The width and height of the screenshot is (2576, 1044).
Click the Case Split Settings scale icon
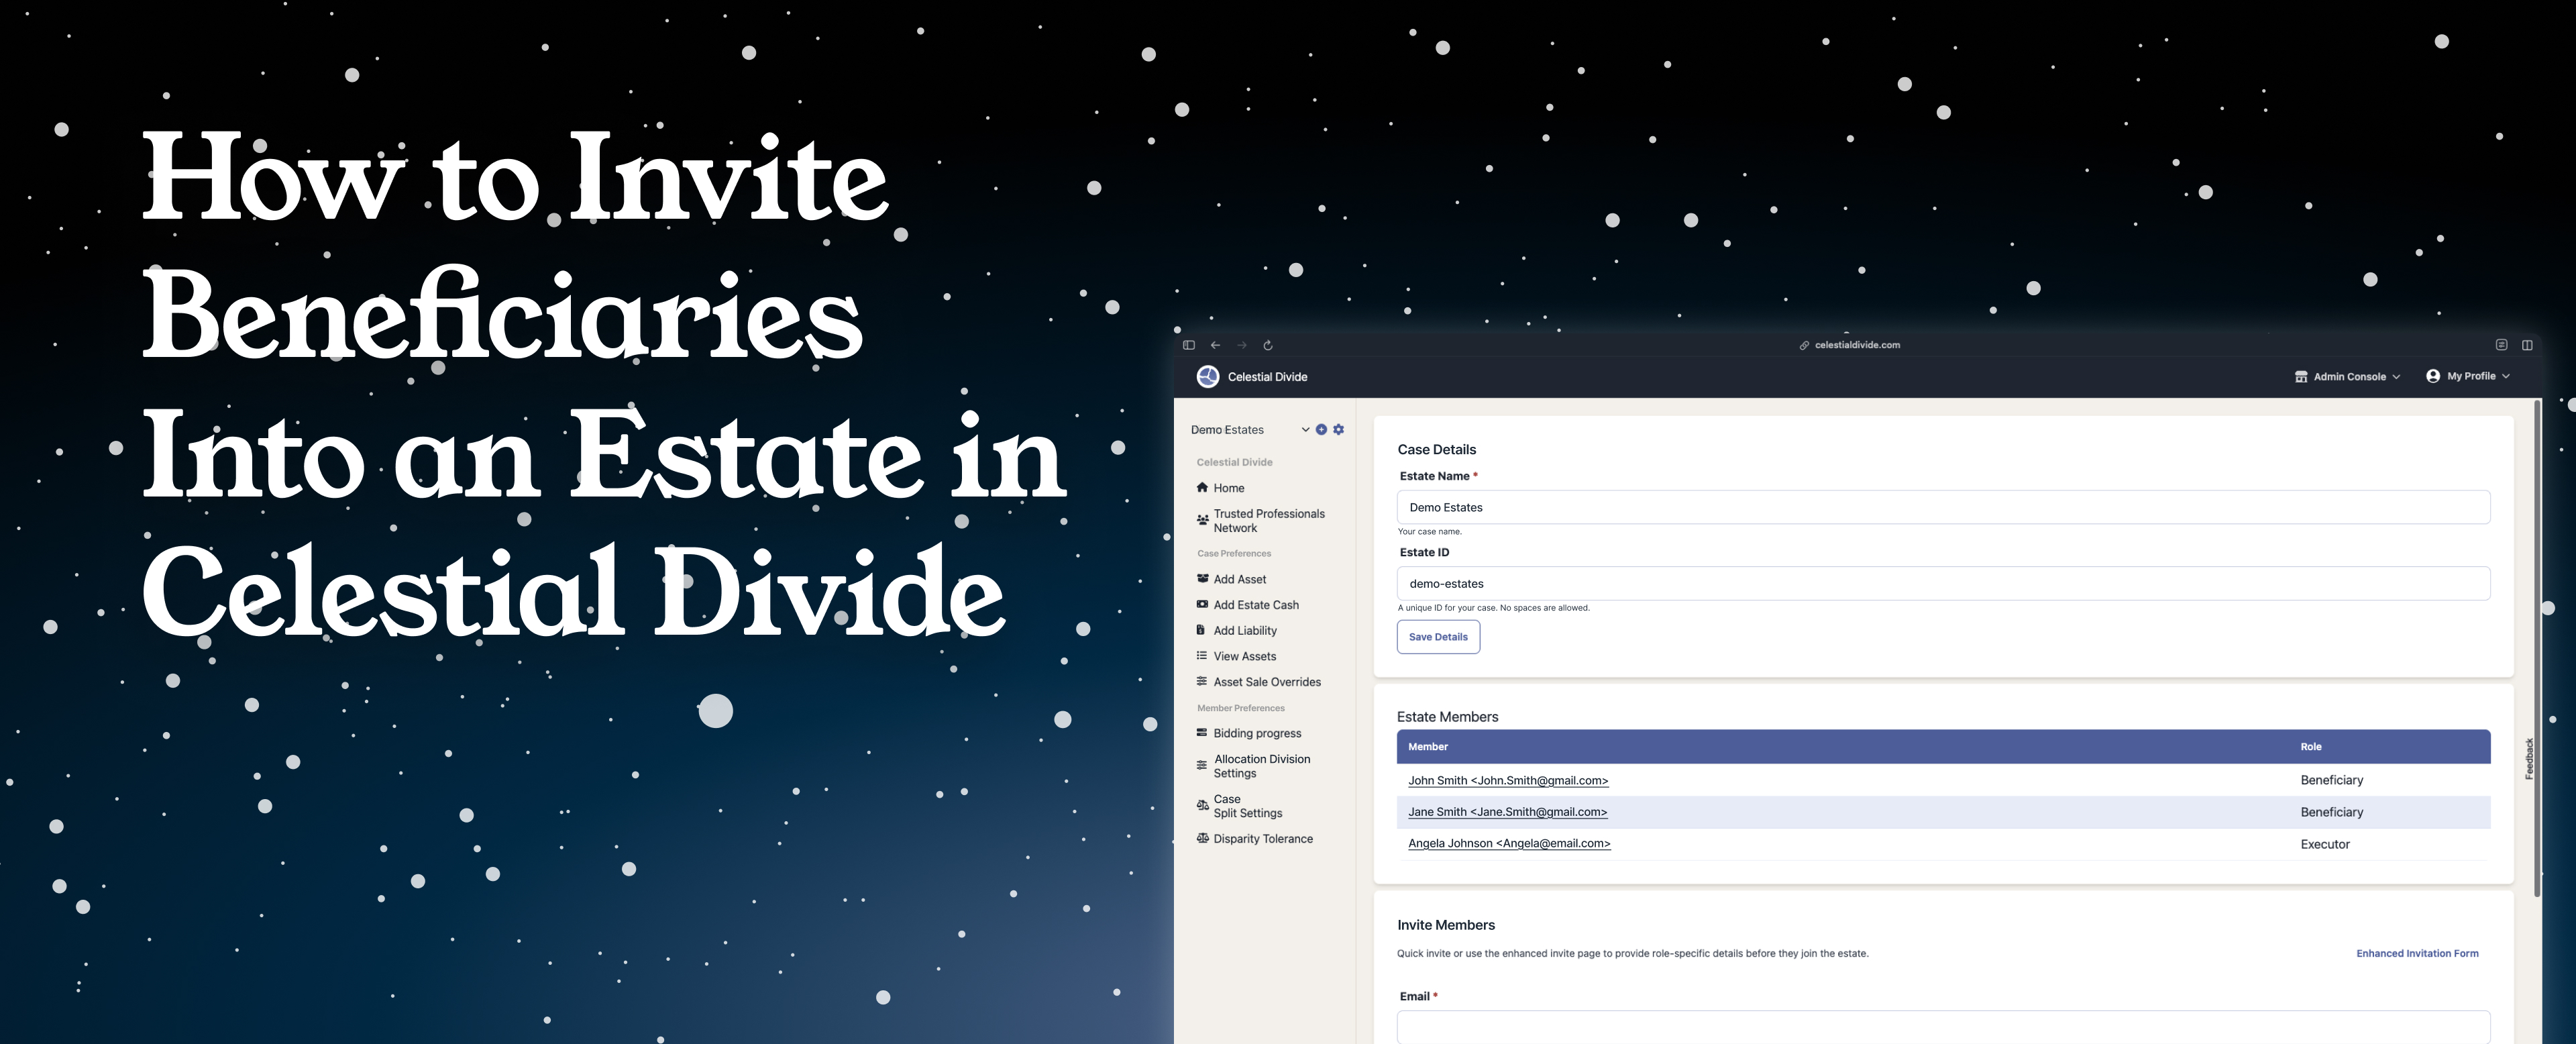(1202, 805)
